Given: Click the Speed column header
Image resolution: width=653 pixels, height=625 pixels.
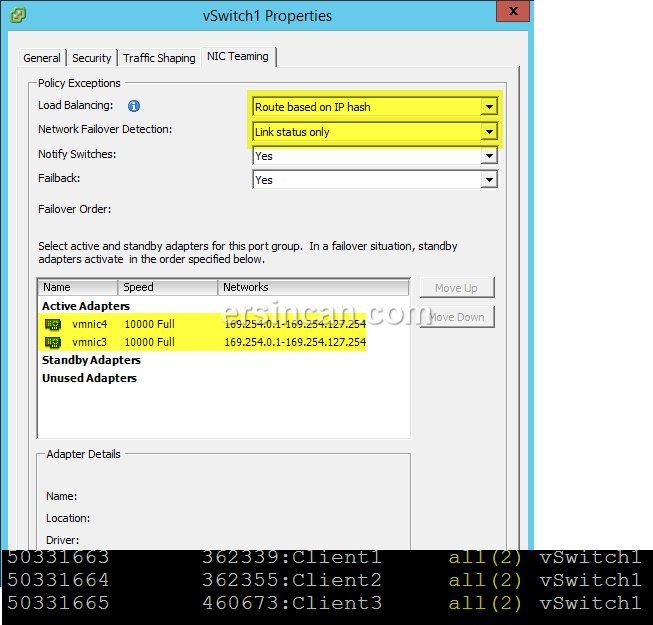Looking at the screenshot, I should 168,287.
